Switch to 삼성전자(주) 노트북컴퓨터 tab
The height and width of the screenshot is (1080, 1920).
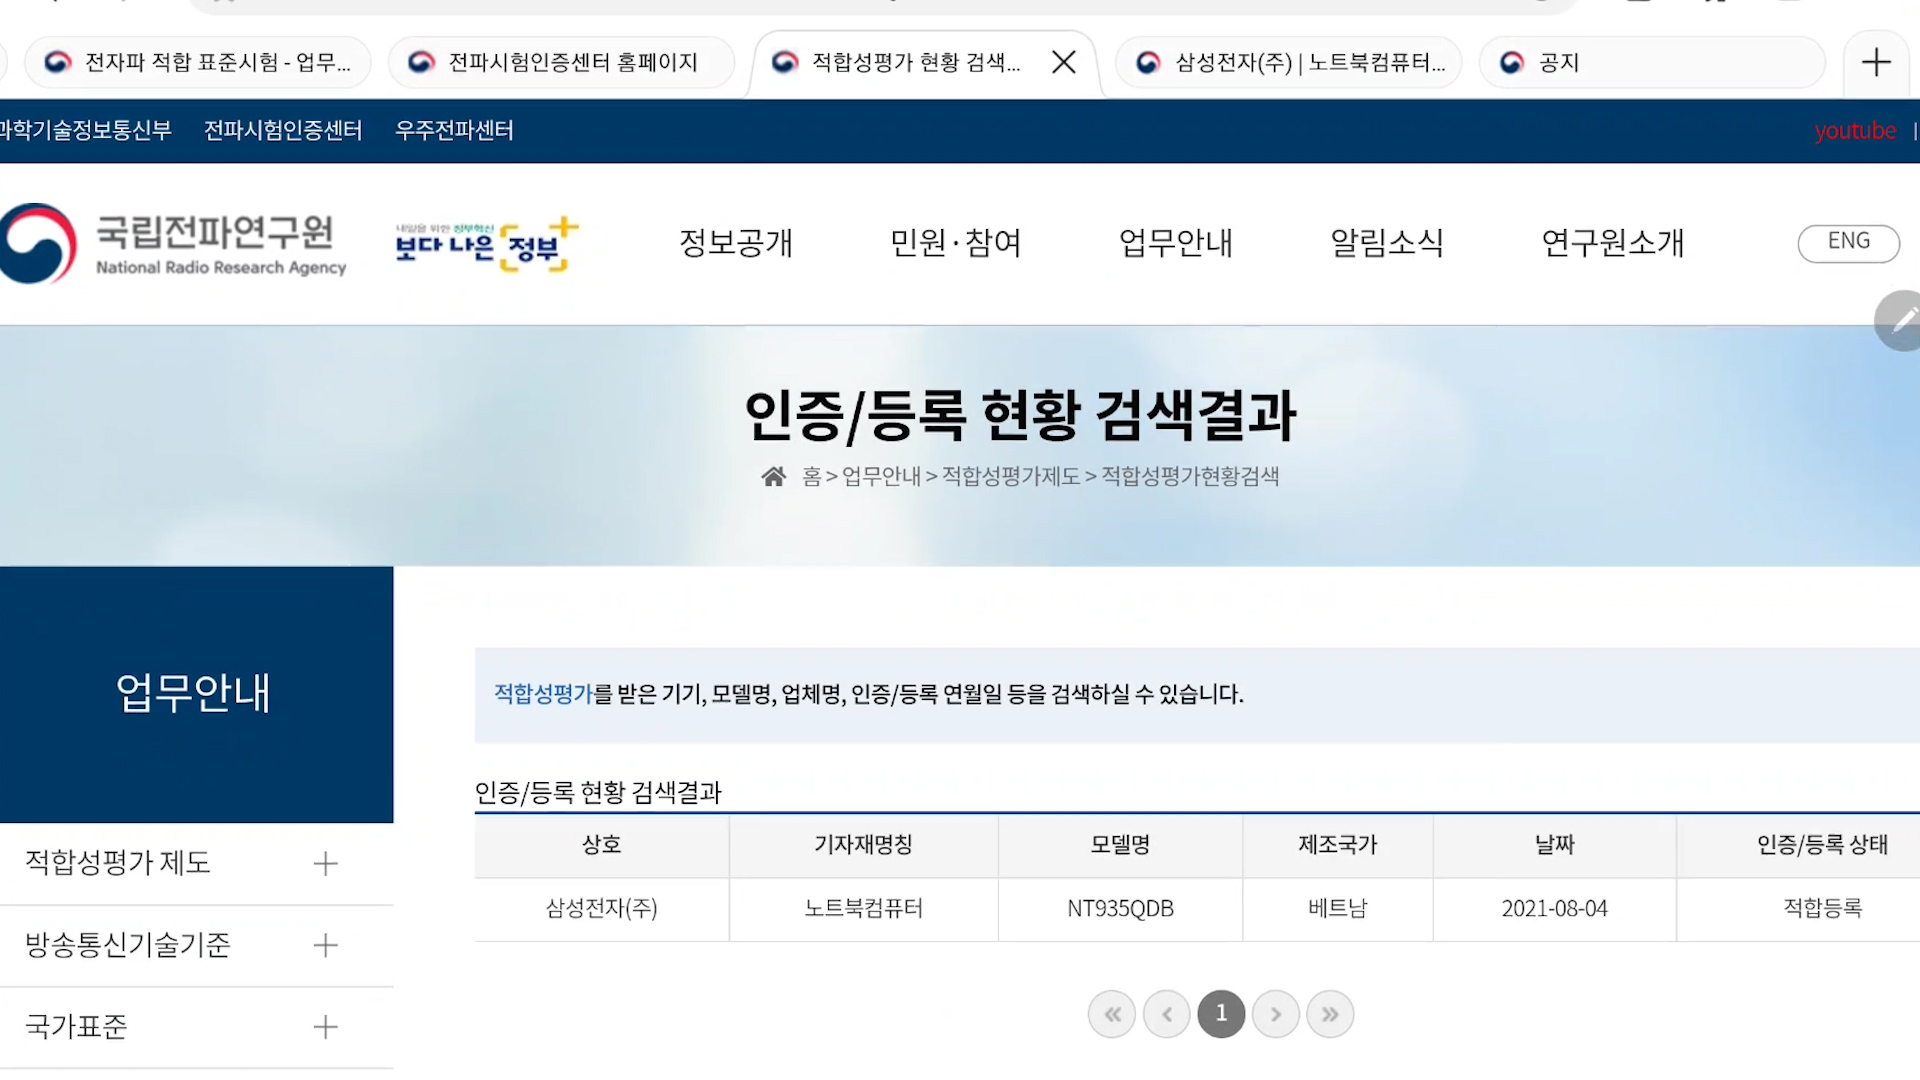coord(1290,63)
